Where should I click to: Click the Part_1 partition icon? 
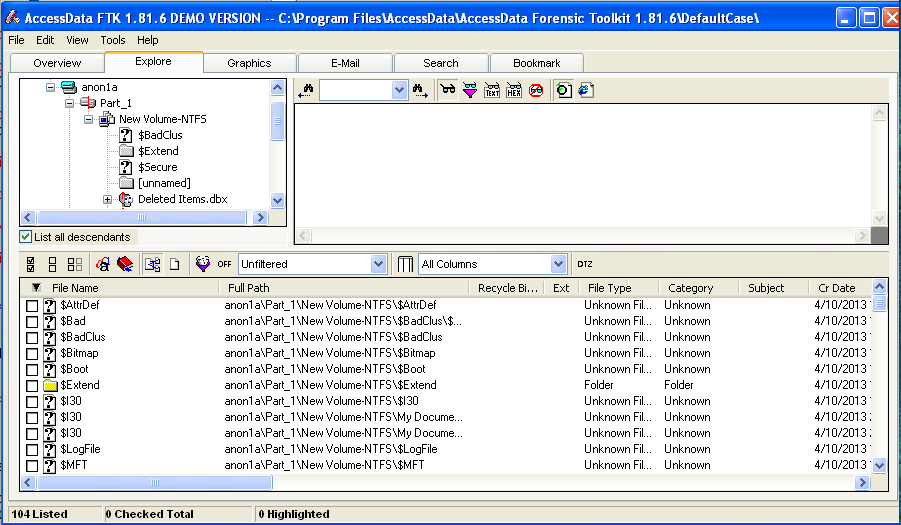pos(88,103)
